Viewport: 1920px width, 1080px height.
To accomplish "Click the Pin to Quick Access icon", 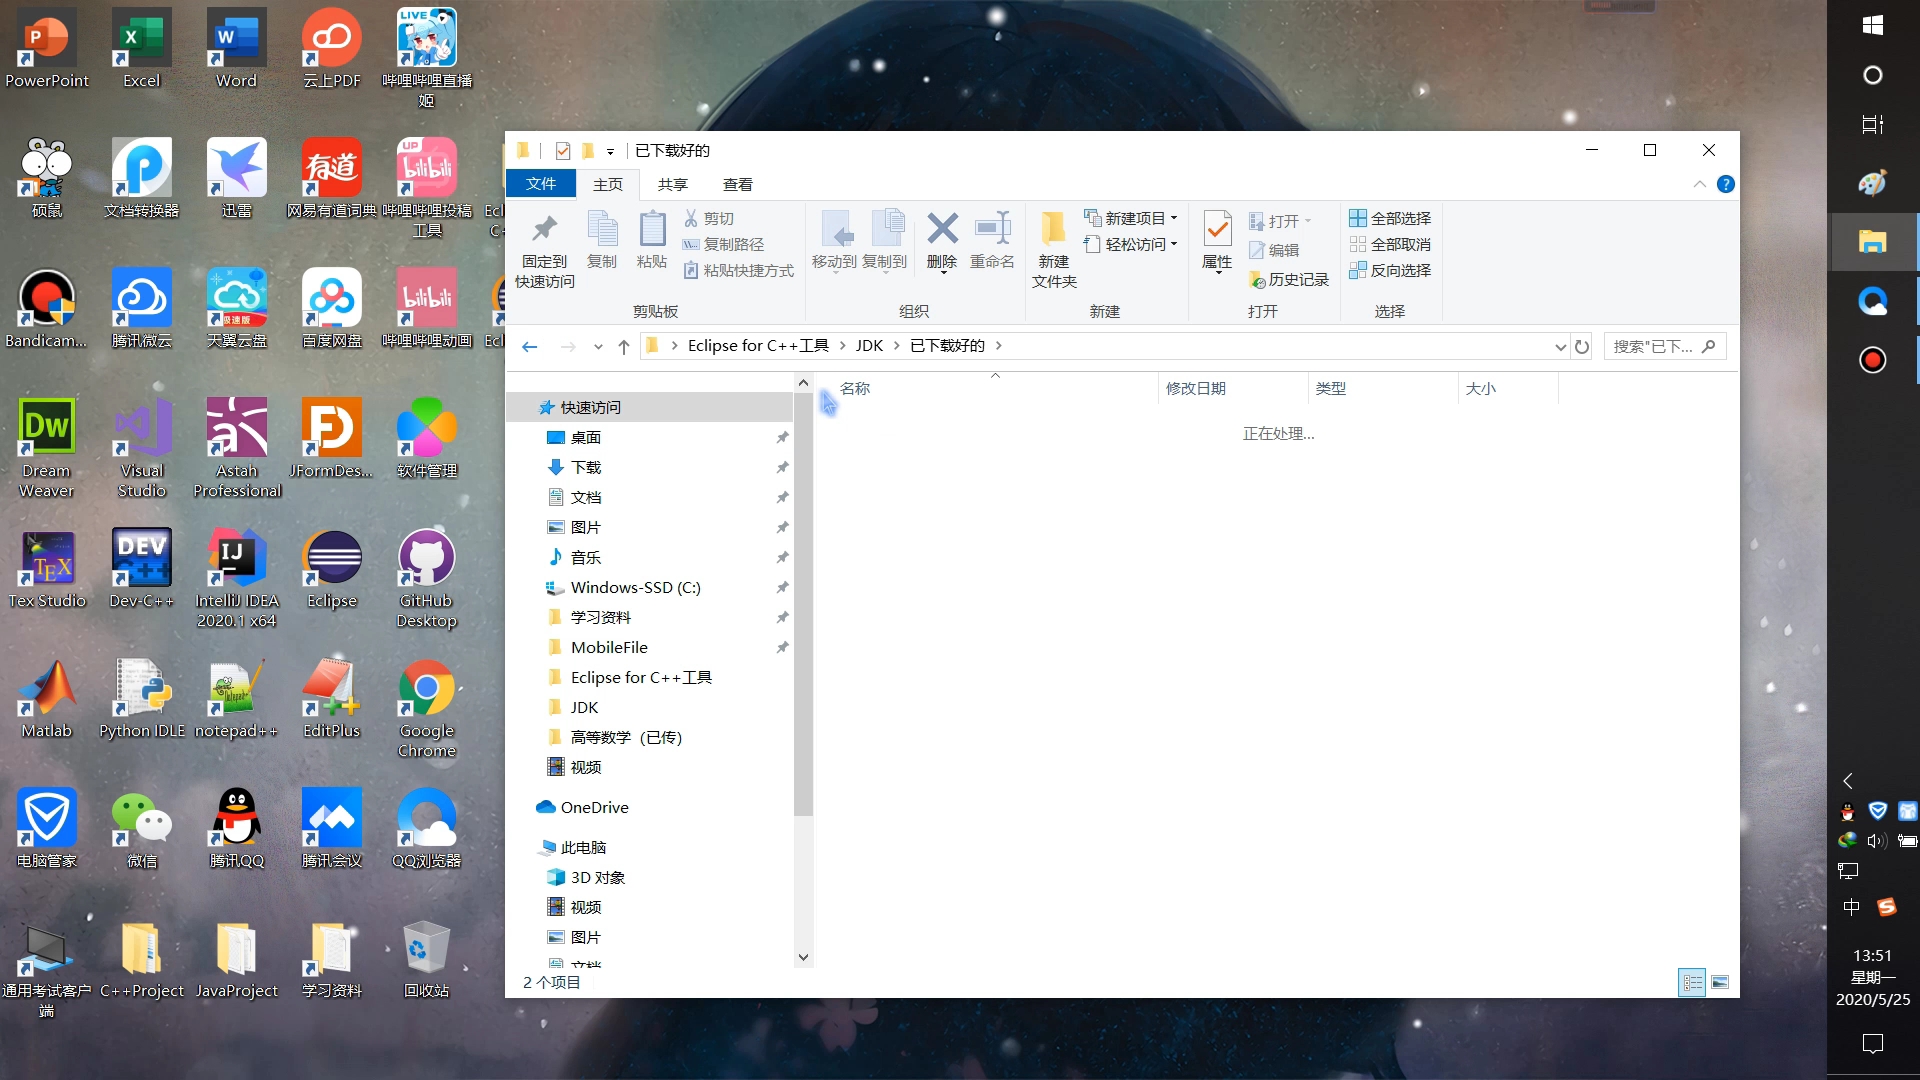I will (544, 229).
